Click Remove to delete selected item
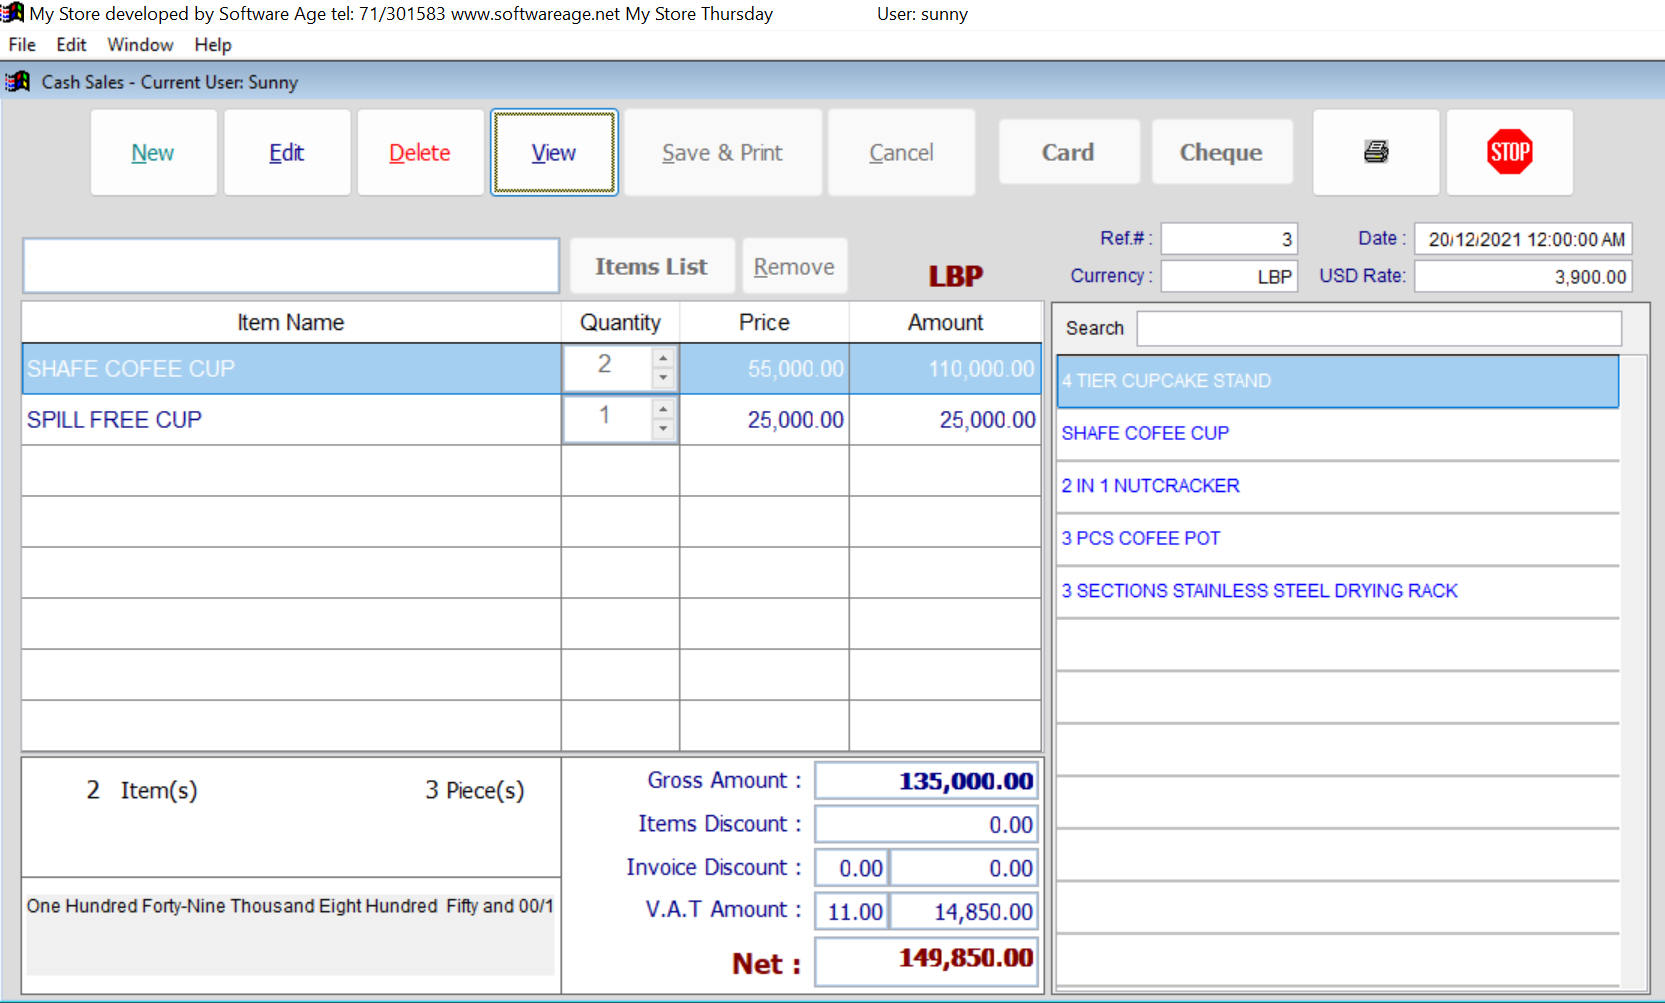The height and width of the screenshot is (1003, 1665). tap(794, 265)
